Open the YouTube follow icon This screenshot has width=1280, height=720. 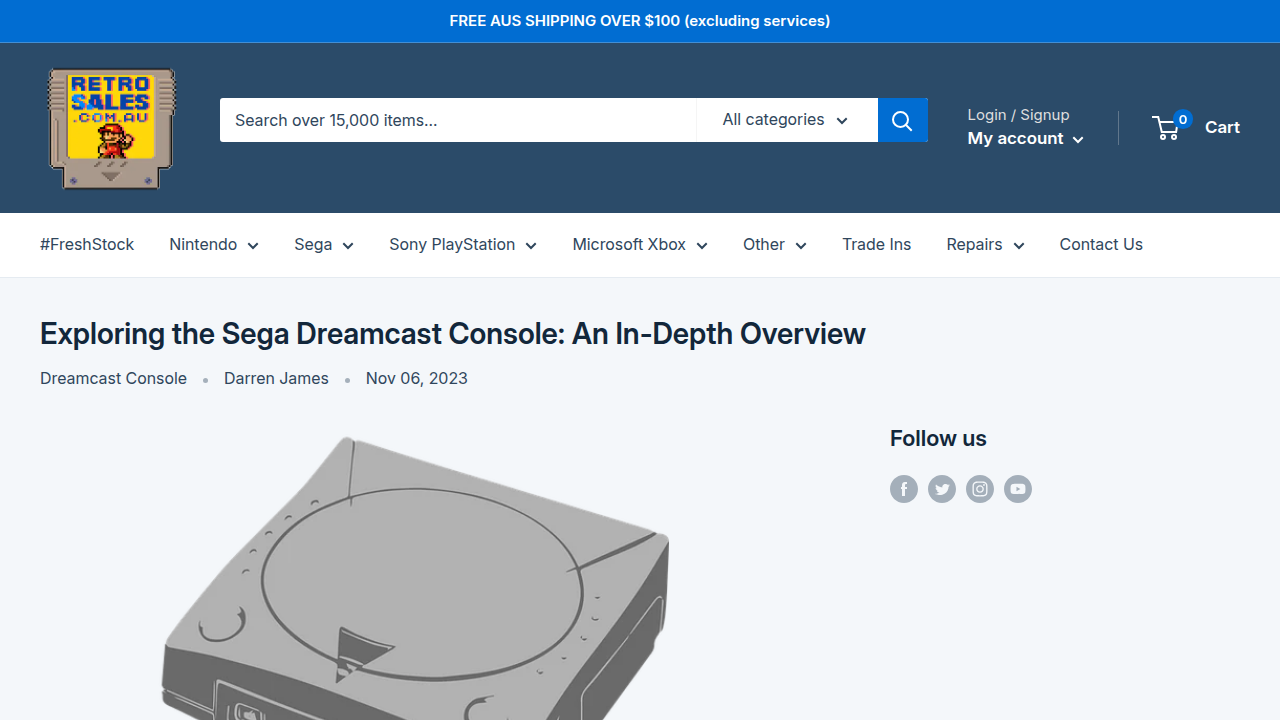1018,489
